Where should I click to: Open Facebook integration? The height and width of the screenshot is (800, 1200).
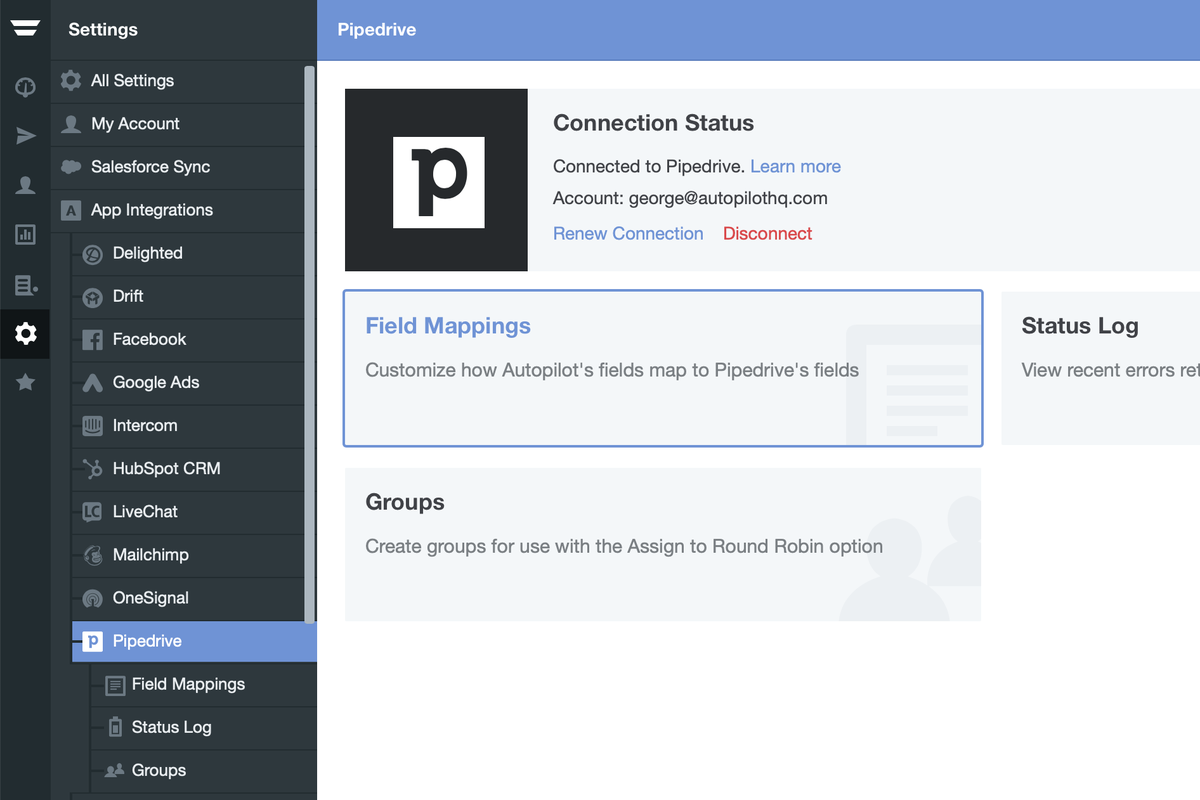pyautogui.click(x=188, y=340)
